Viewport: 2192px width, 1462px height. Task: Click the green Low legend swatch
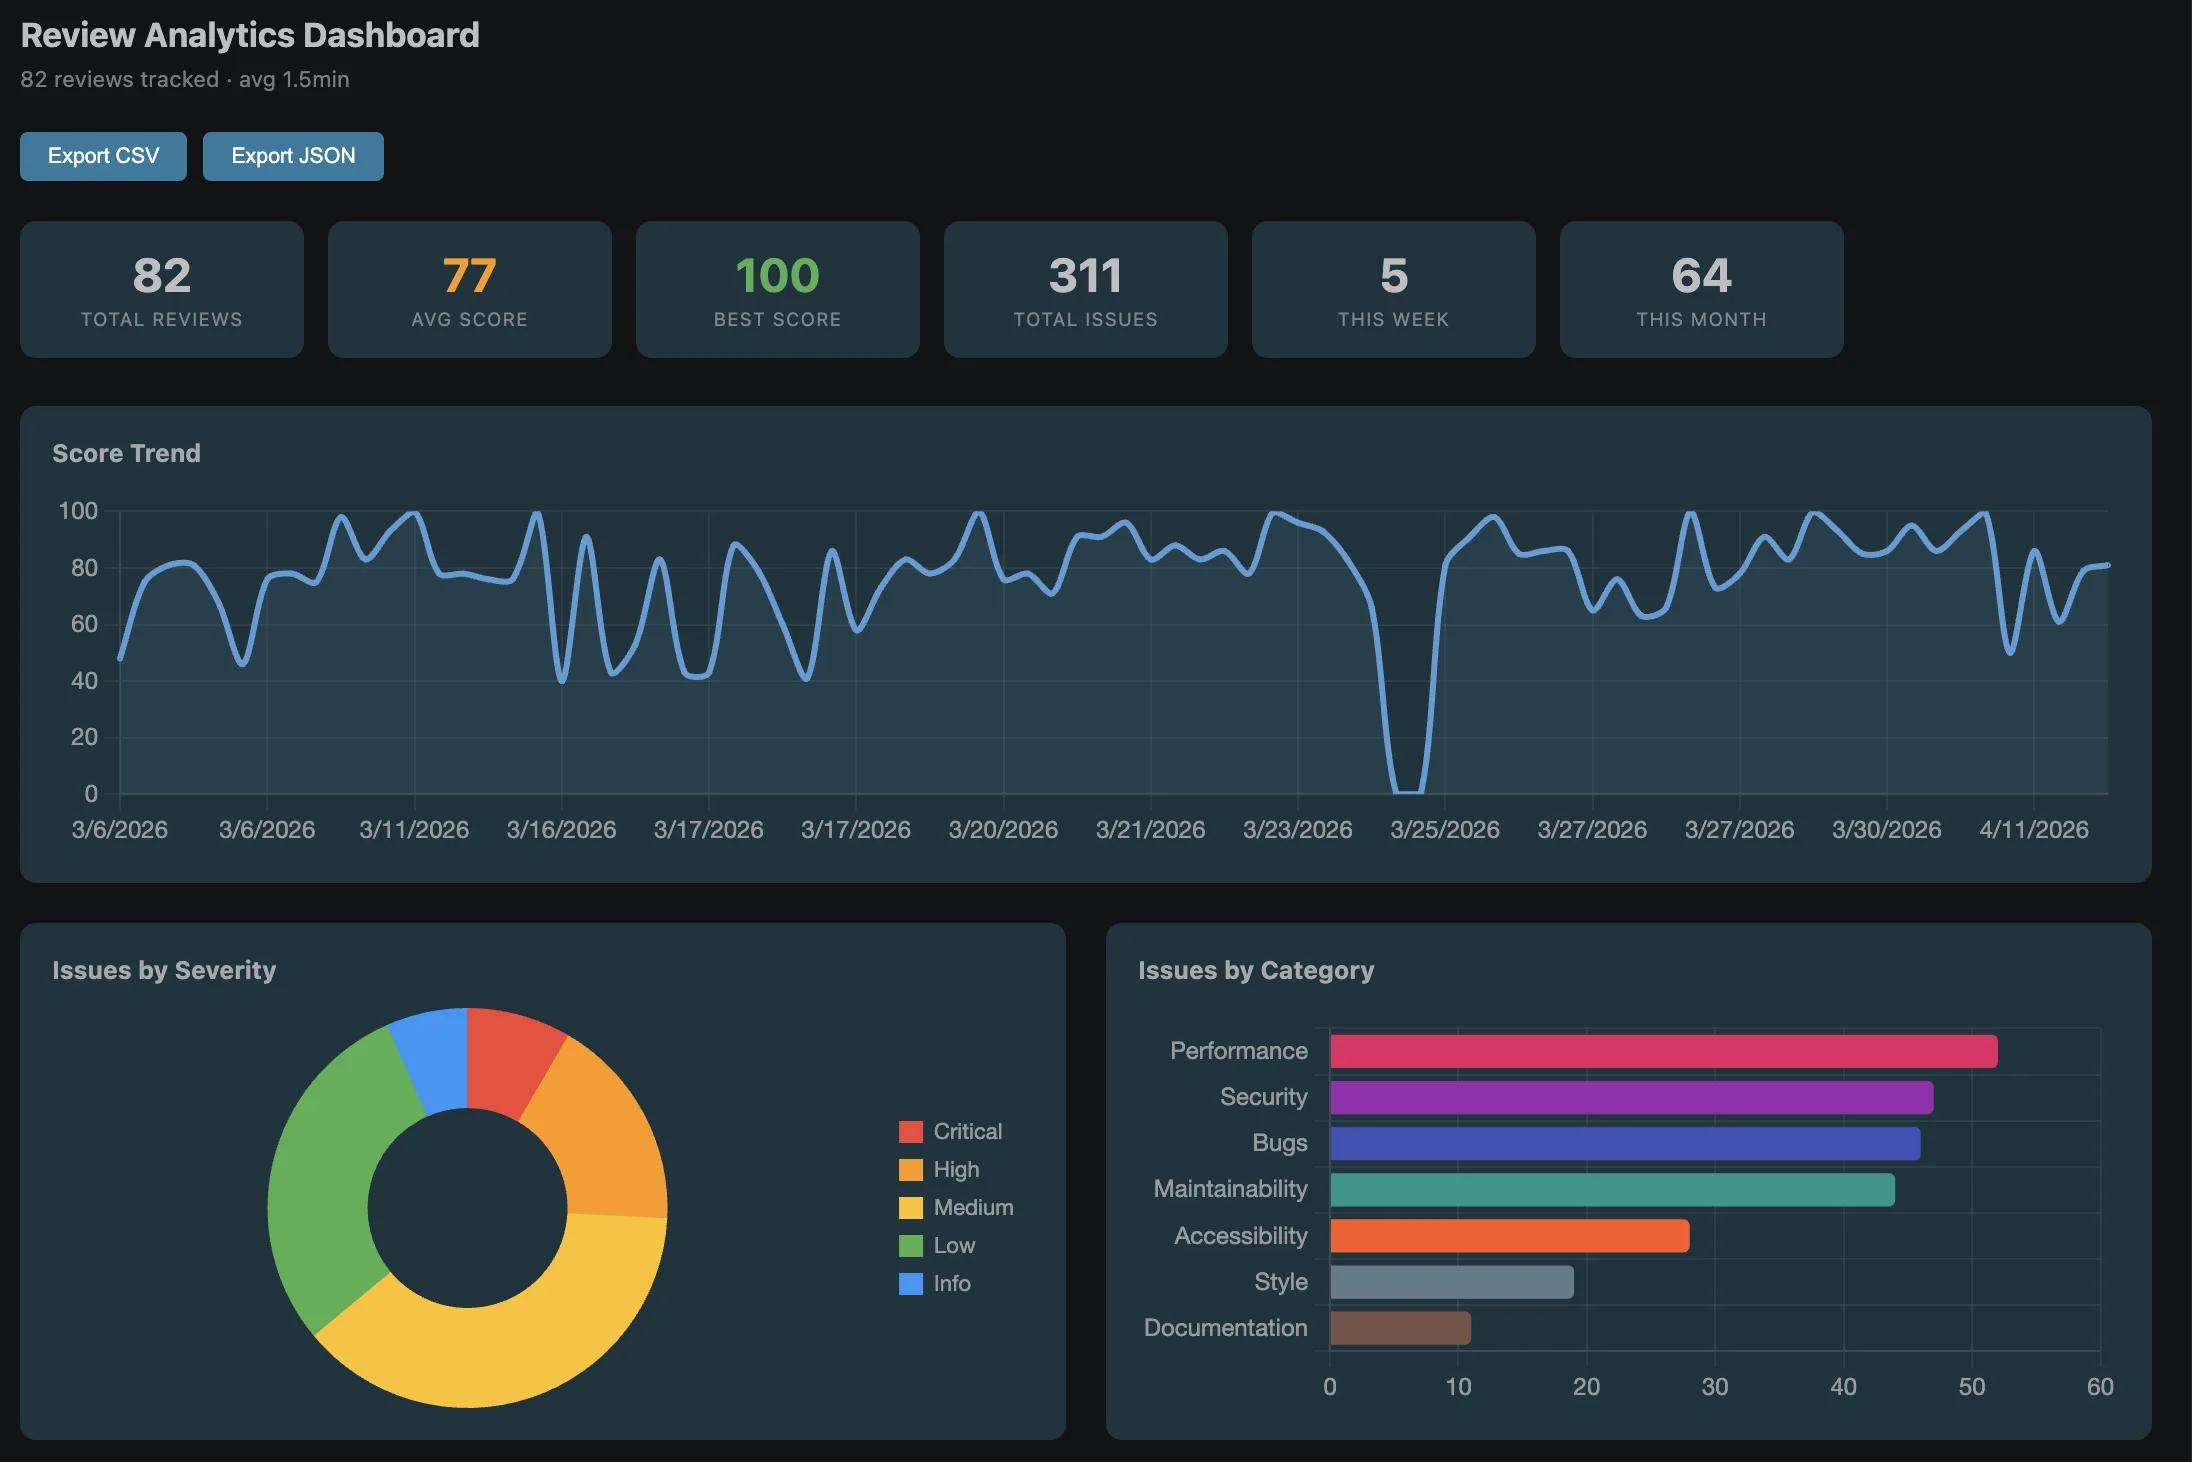click(x=910, y=1245)
